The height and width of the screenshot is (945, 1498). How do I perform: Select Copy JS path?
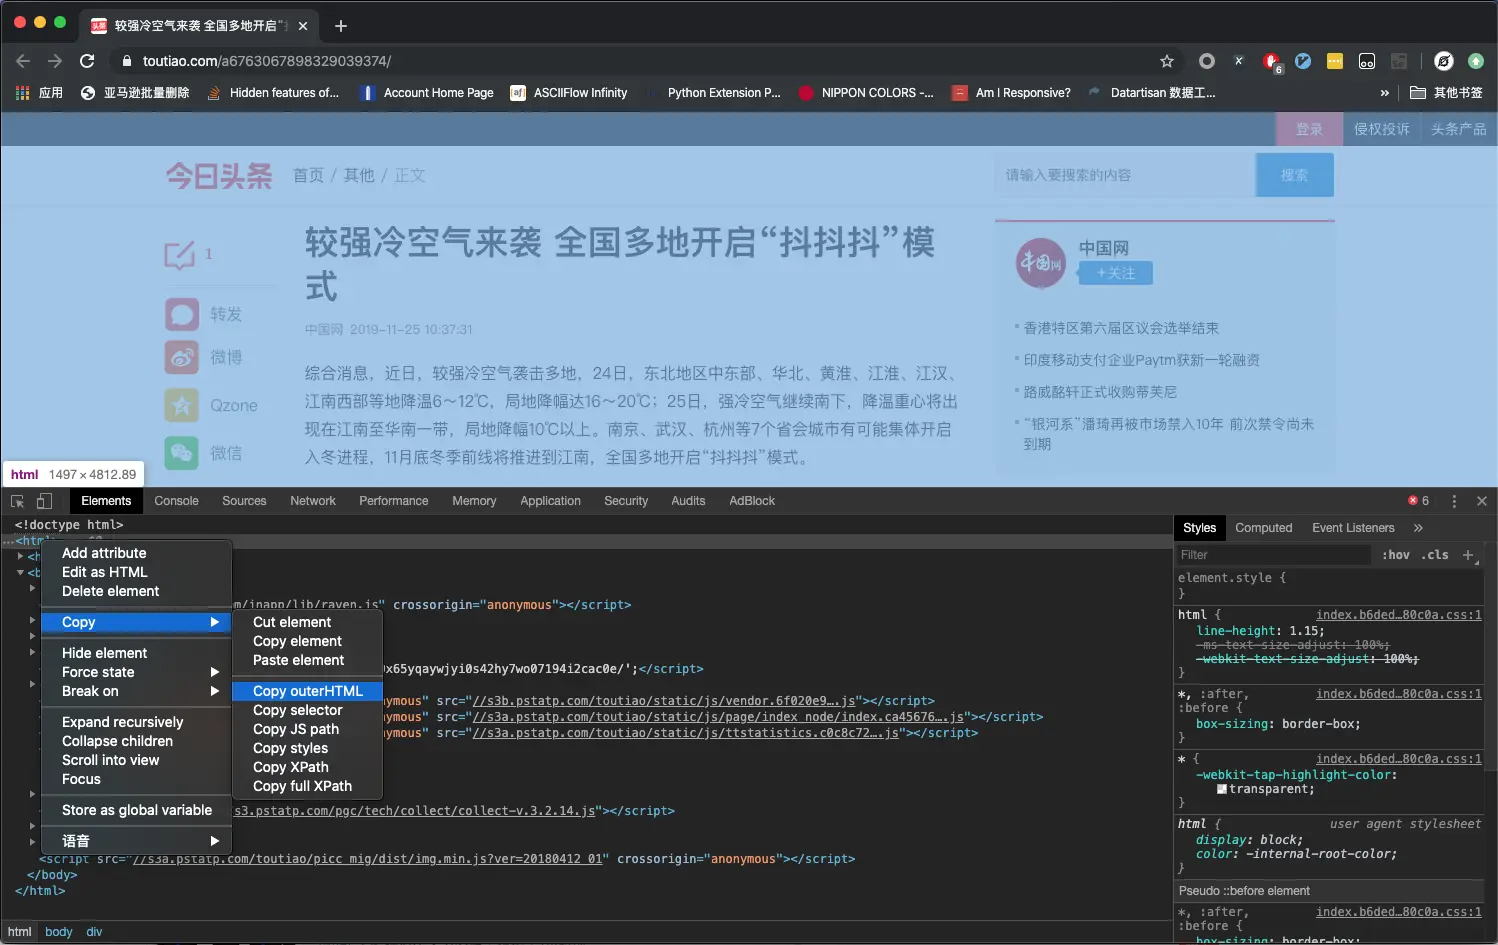(x=307, y=729)
